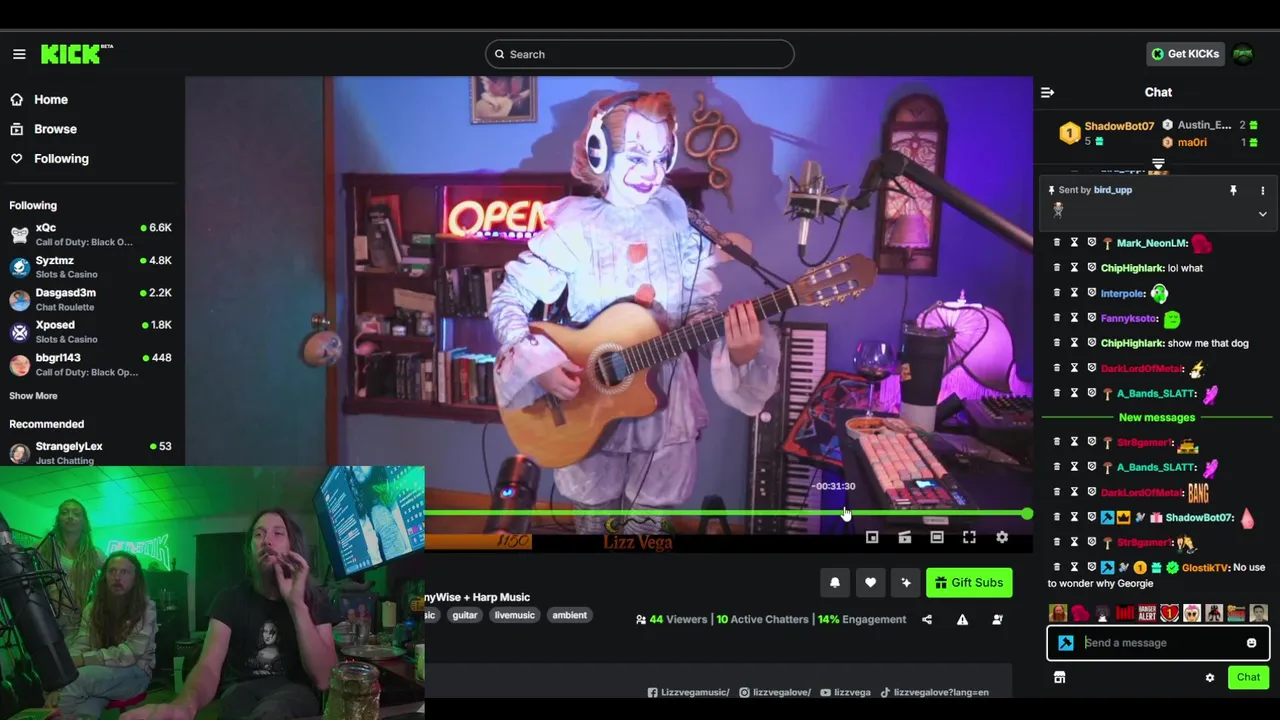Jump to New messages divider

[x=1157, y=417]
